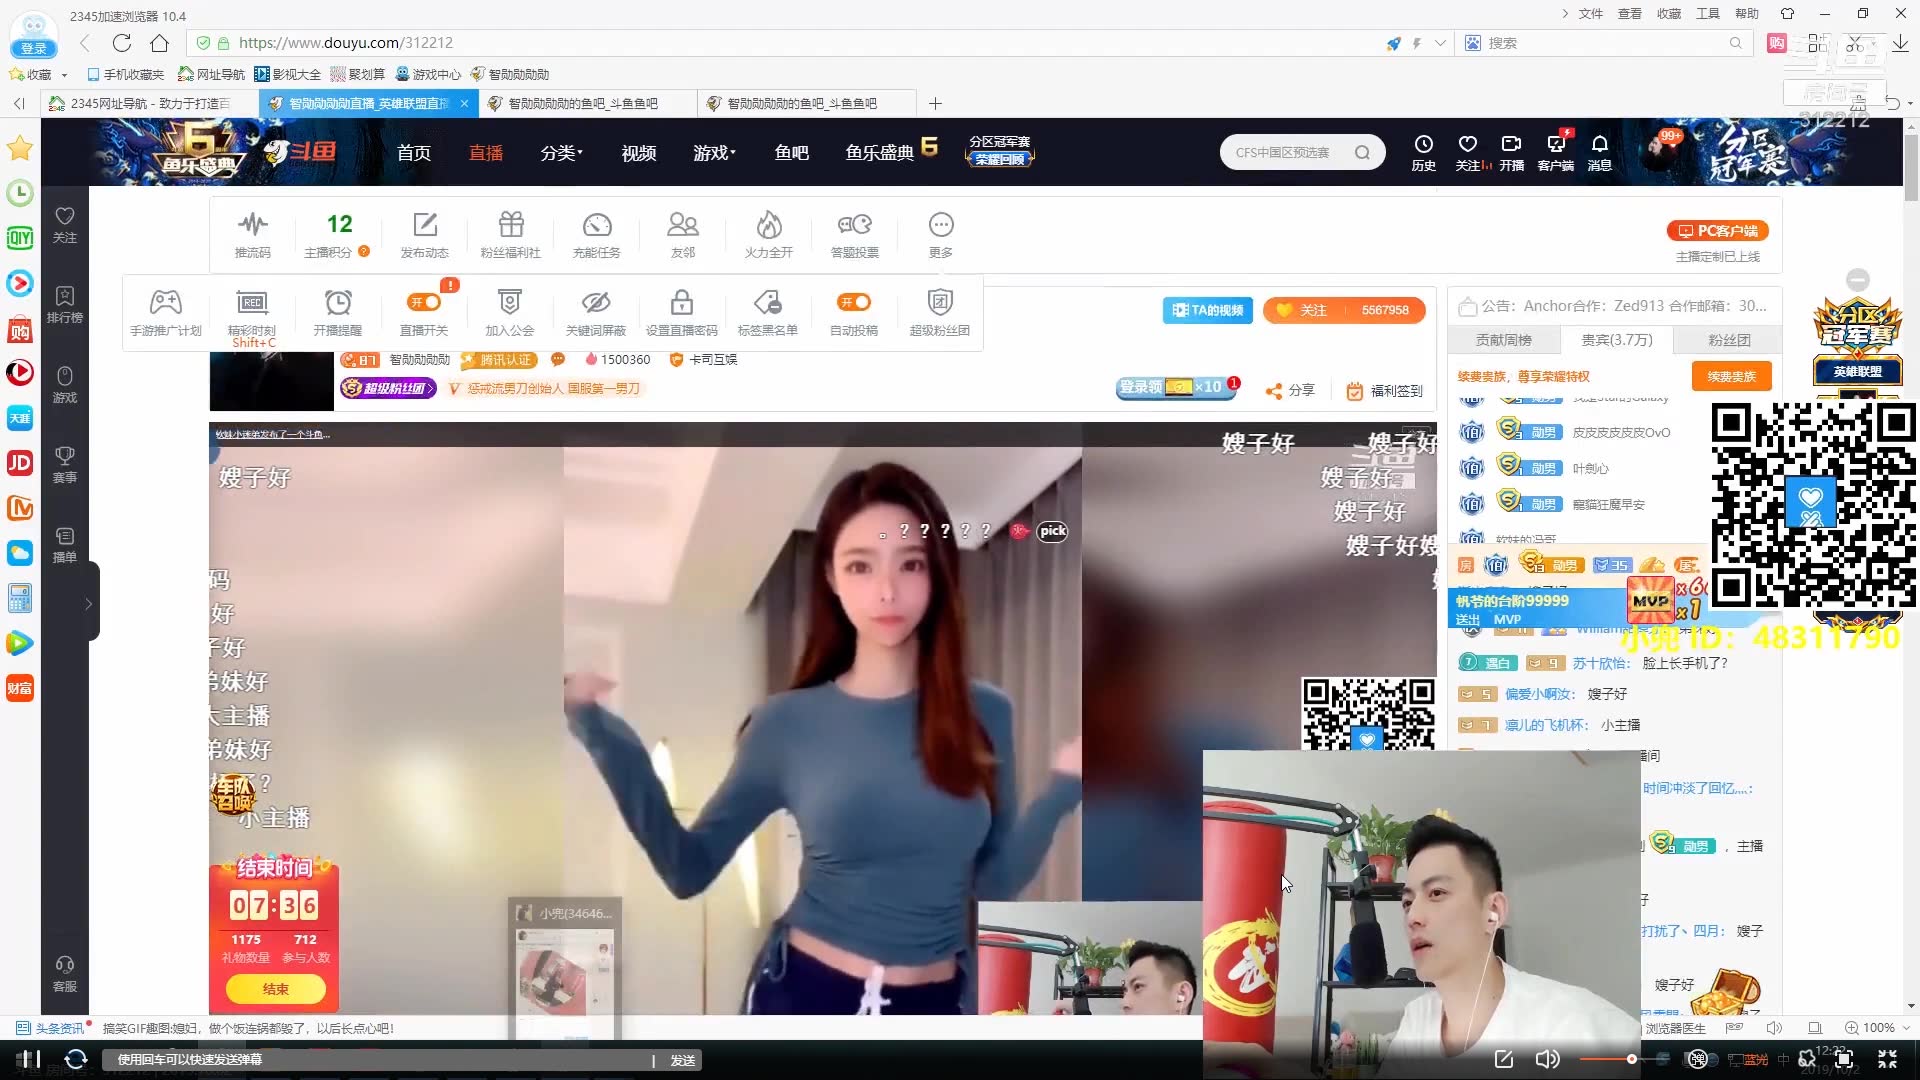Mute the player volume speaker
The width and height of the screenshot is (1920, 1080).
pos(1547,1059)
